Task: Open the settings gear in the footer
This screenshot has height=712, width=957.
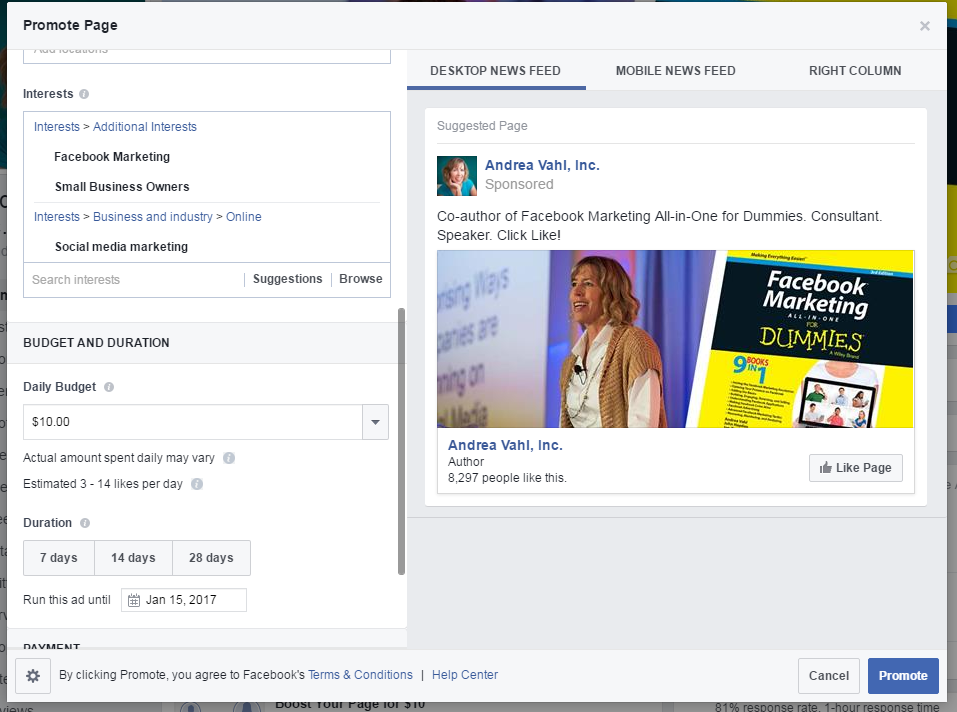Action: pyautogui.click(x=33, y=675)
